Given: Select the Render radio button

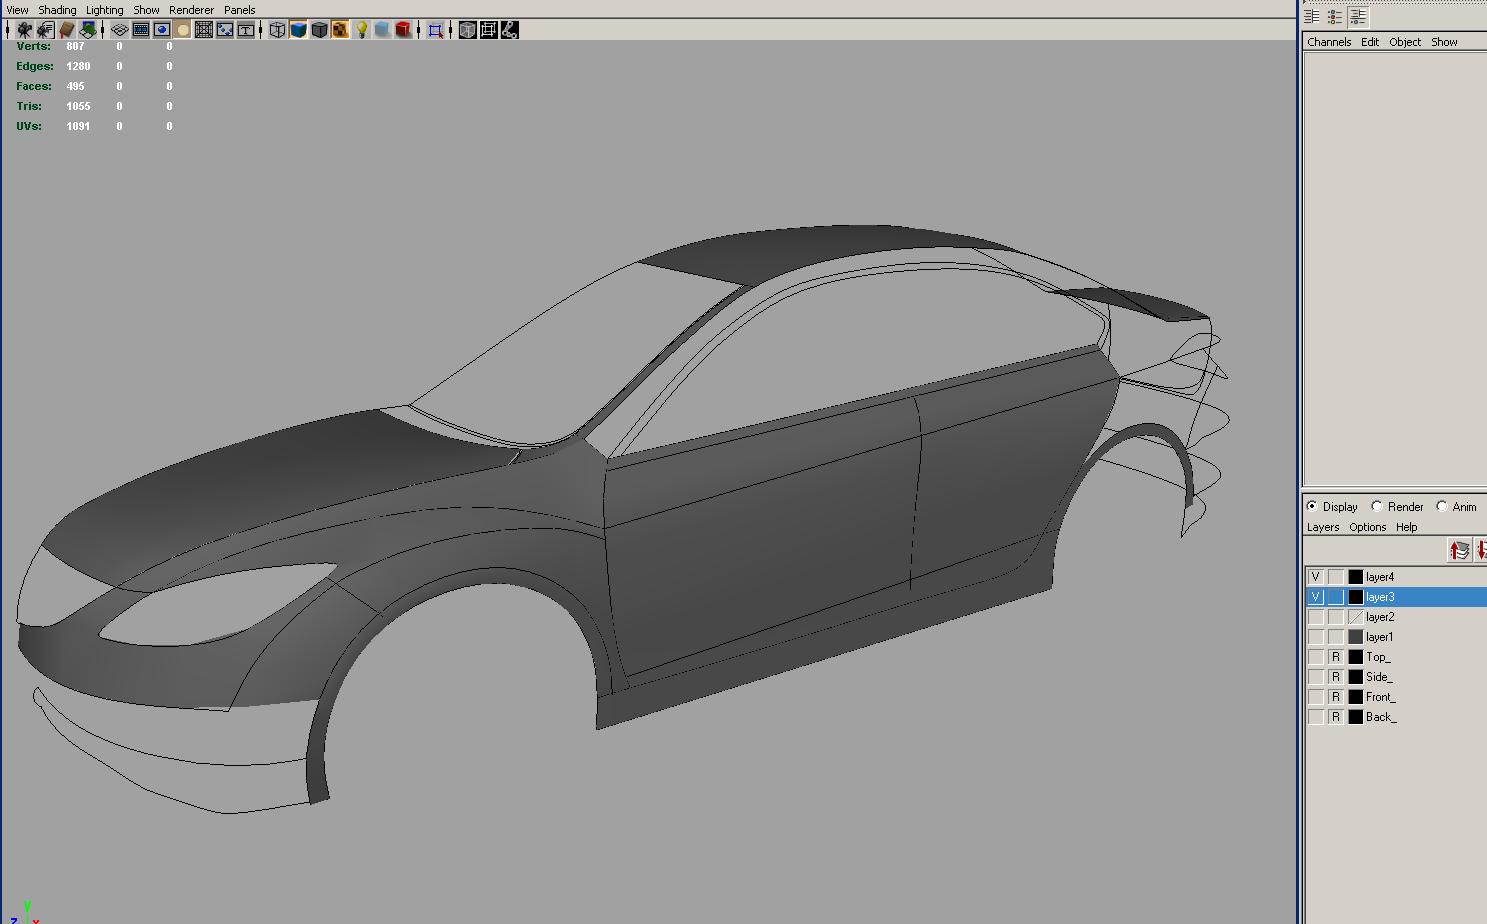Looking at the screenshot, I should pyautogui.click(x=1377, y=506).
